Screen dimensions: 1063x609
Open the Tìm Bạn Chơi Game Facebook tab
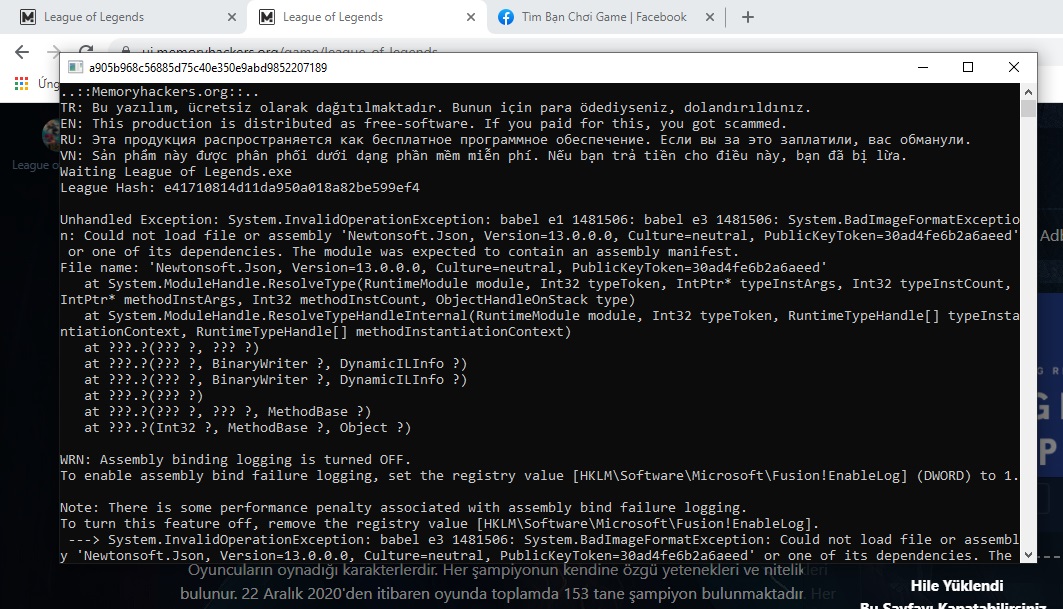pos(605,17)
